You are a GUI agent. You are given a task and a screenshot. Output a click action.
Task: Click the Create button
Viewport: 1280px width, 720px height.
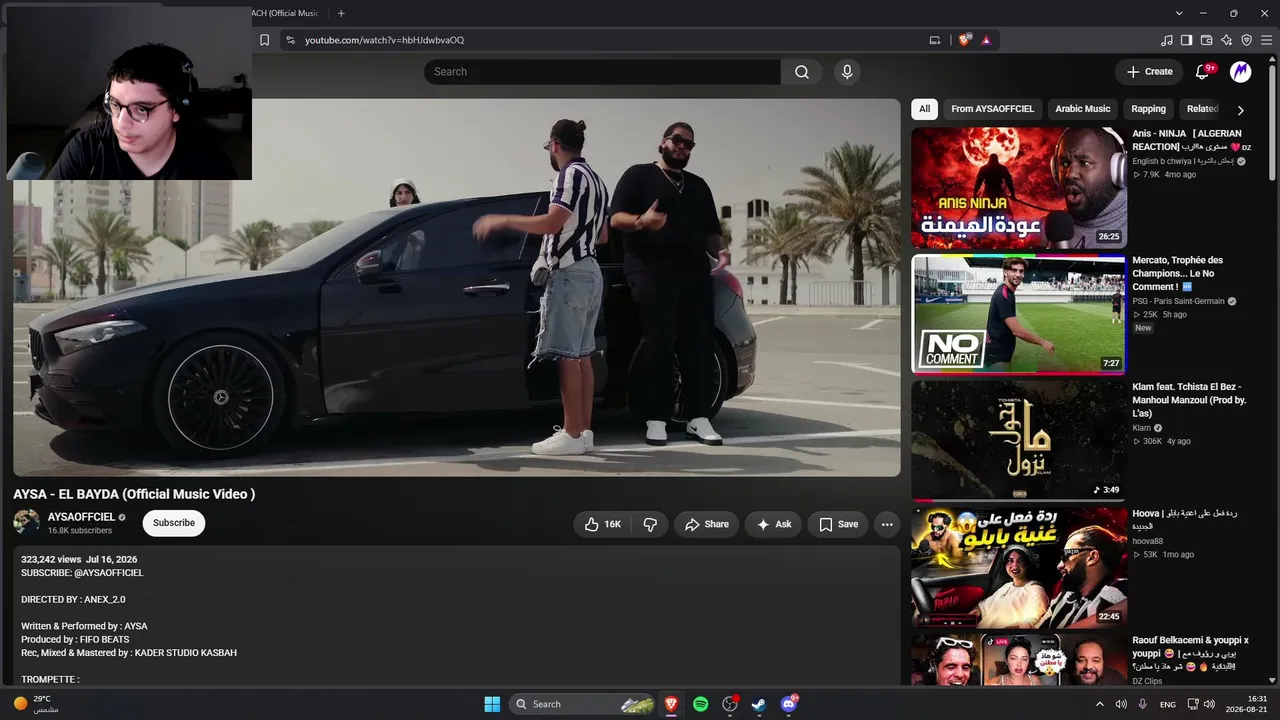click(1149, 72)
